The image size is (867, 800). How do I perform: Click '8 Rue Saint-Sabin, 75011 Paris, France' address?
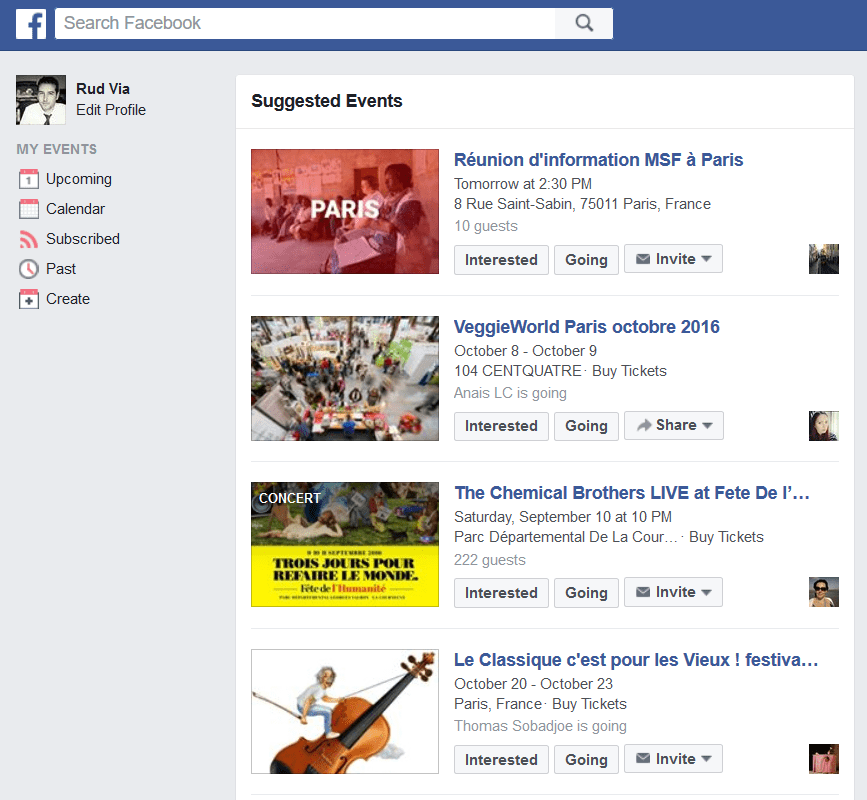(x=582, y=204)
